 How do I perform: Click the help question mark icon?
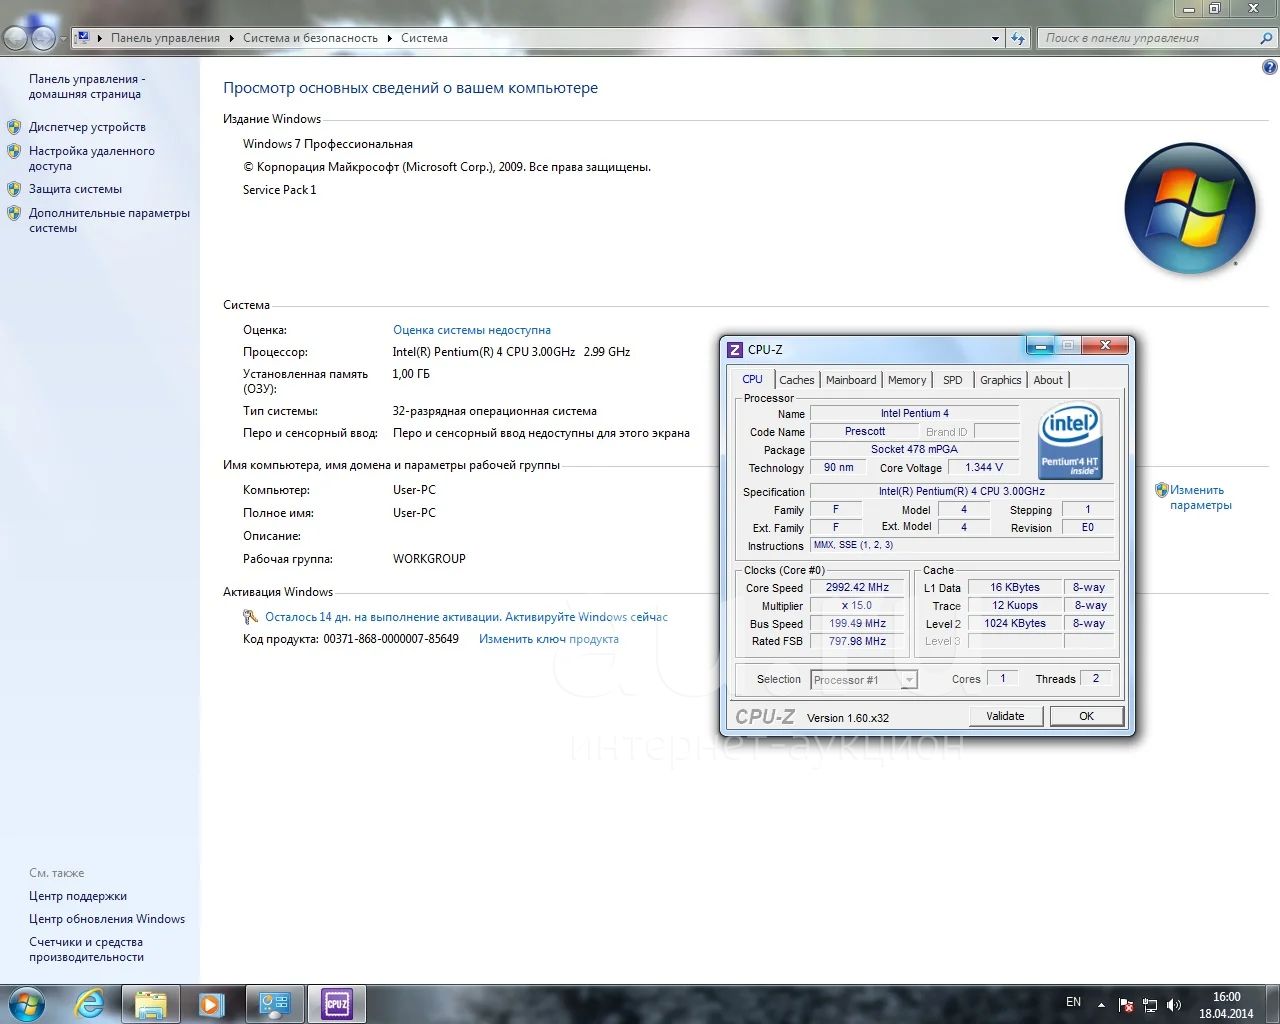(1269, 68)
